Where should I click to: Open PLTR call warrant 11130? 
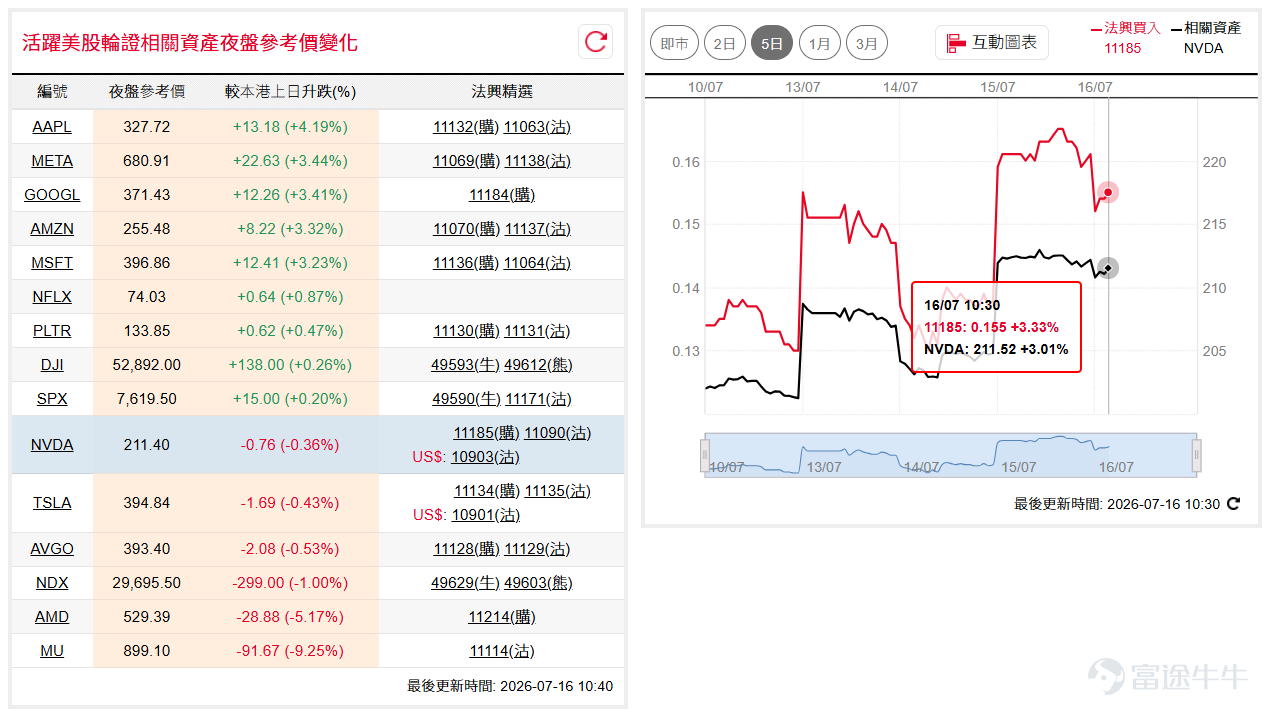466,331
